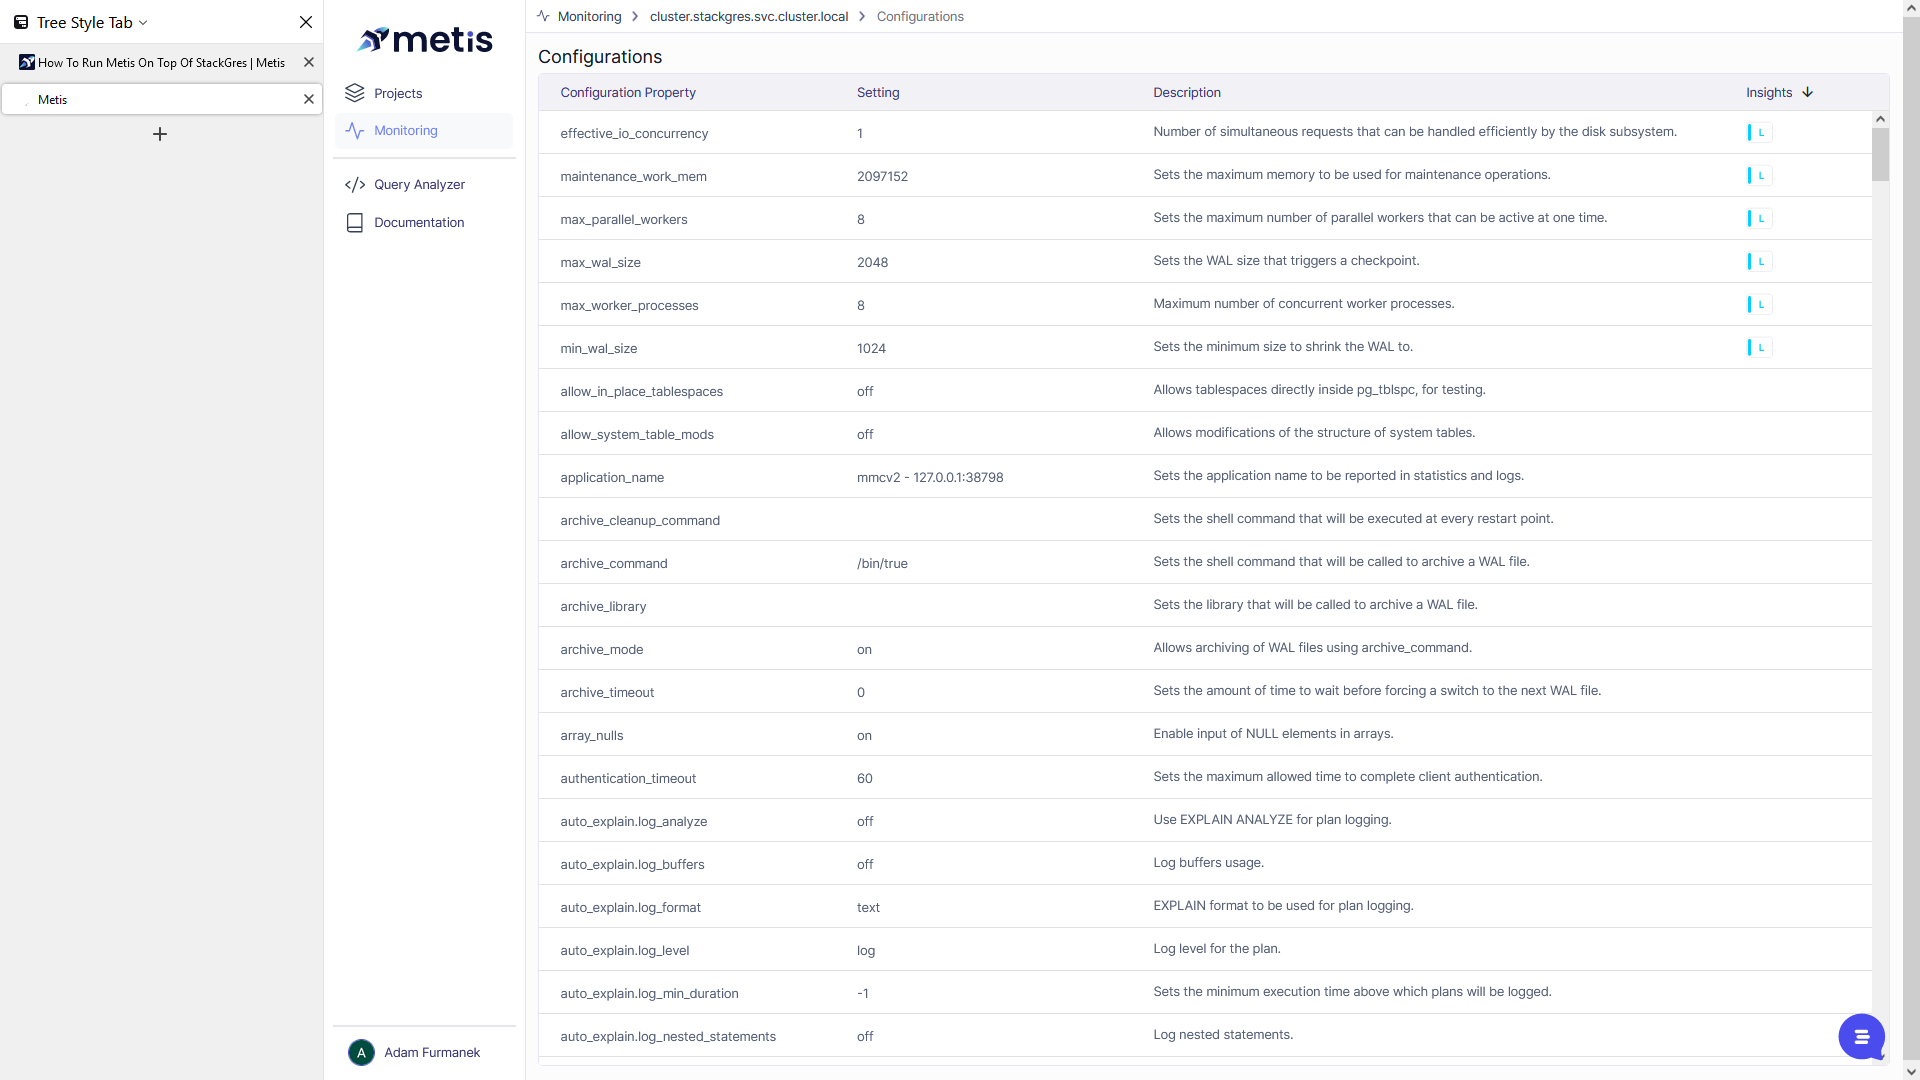Image resolution: width=1920 pixels, height=1080 pixels.
Task: Select the max_wal_size property row
Action: pyautogui.click(x=1205, y=262)
